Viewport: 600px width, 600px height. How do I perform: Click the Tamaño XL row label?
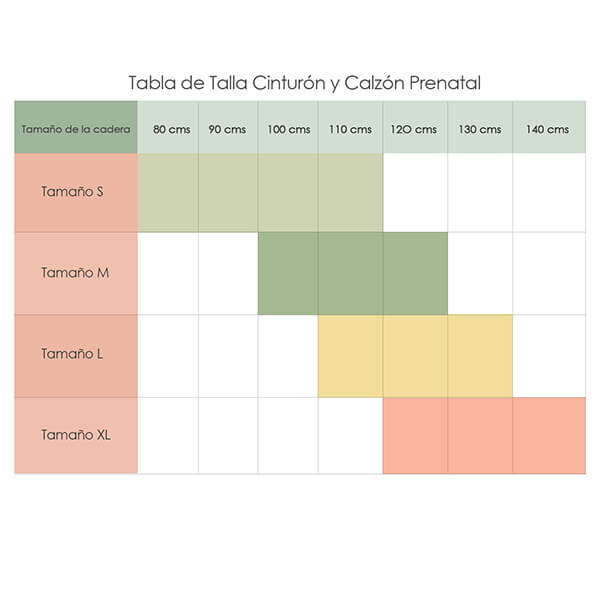[76, 435]
